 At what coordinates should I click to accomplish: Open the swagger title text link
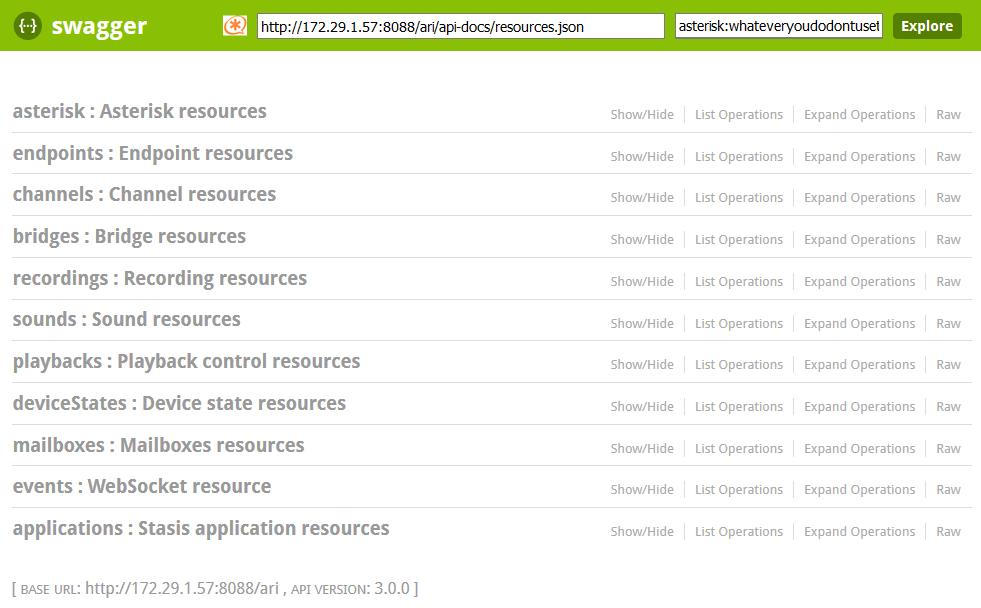tap(99, 27)
